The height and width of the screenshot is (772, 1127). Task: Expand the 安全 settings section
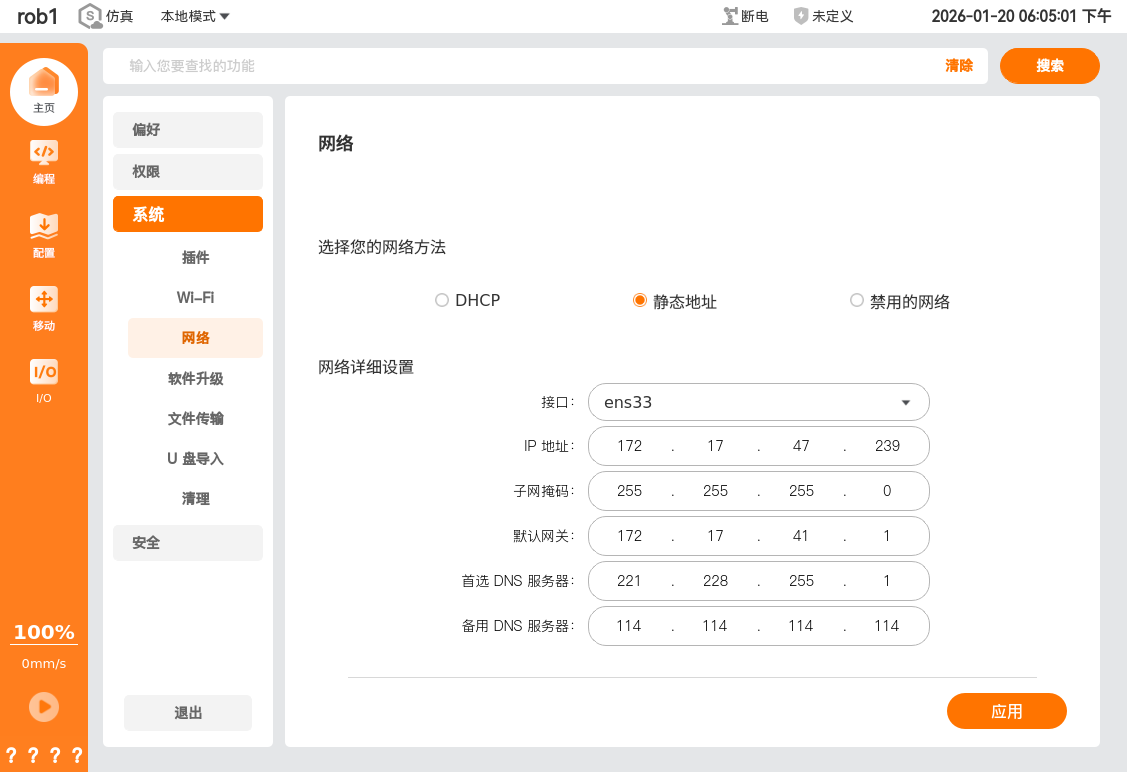pos(188,543)
